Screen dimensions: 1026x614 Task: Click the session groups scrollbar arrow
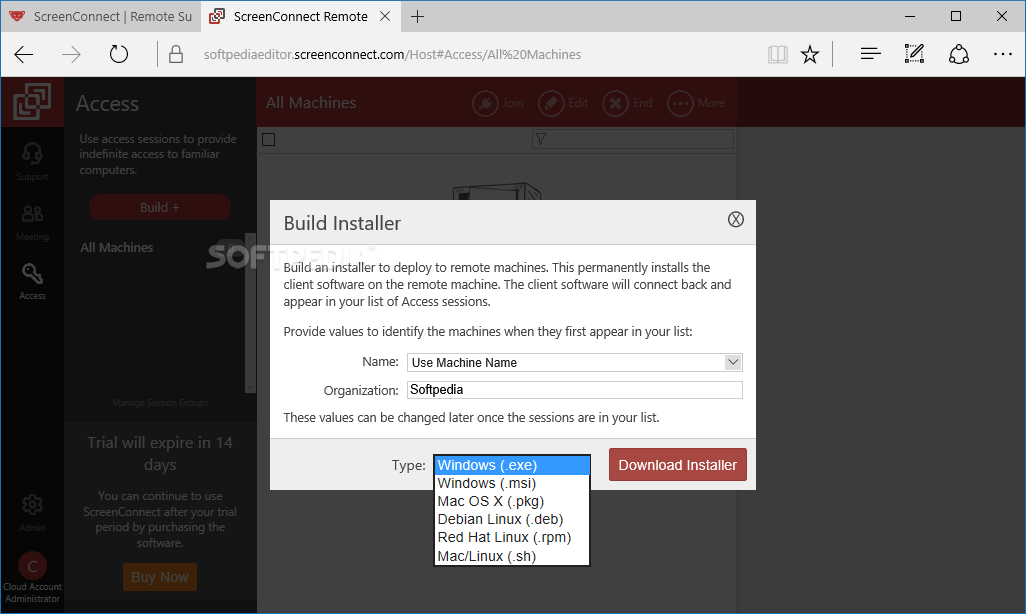coord(250,387)
